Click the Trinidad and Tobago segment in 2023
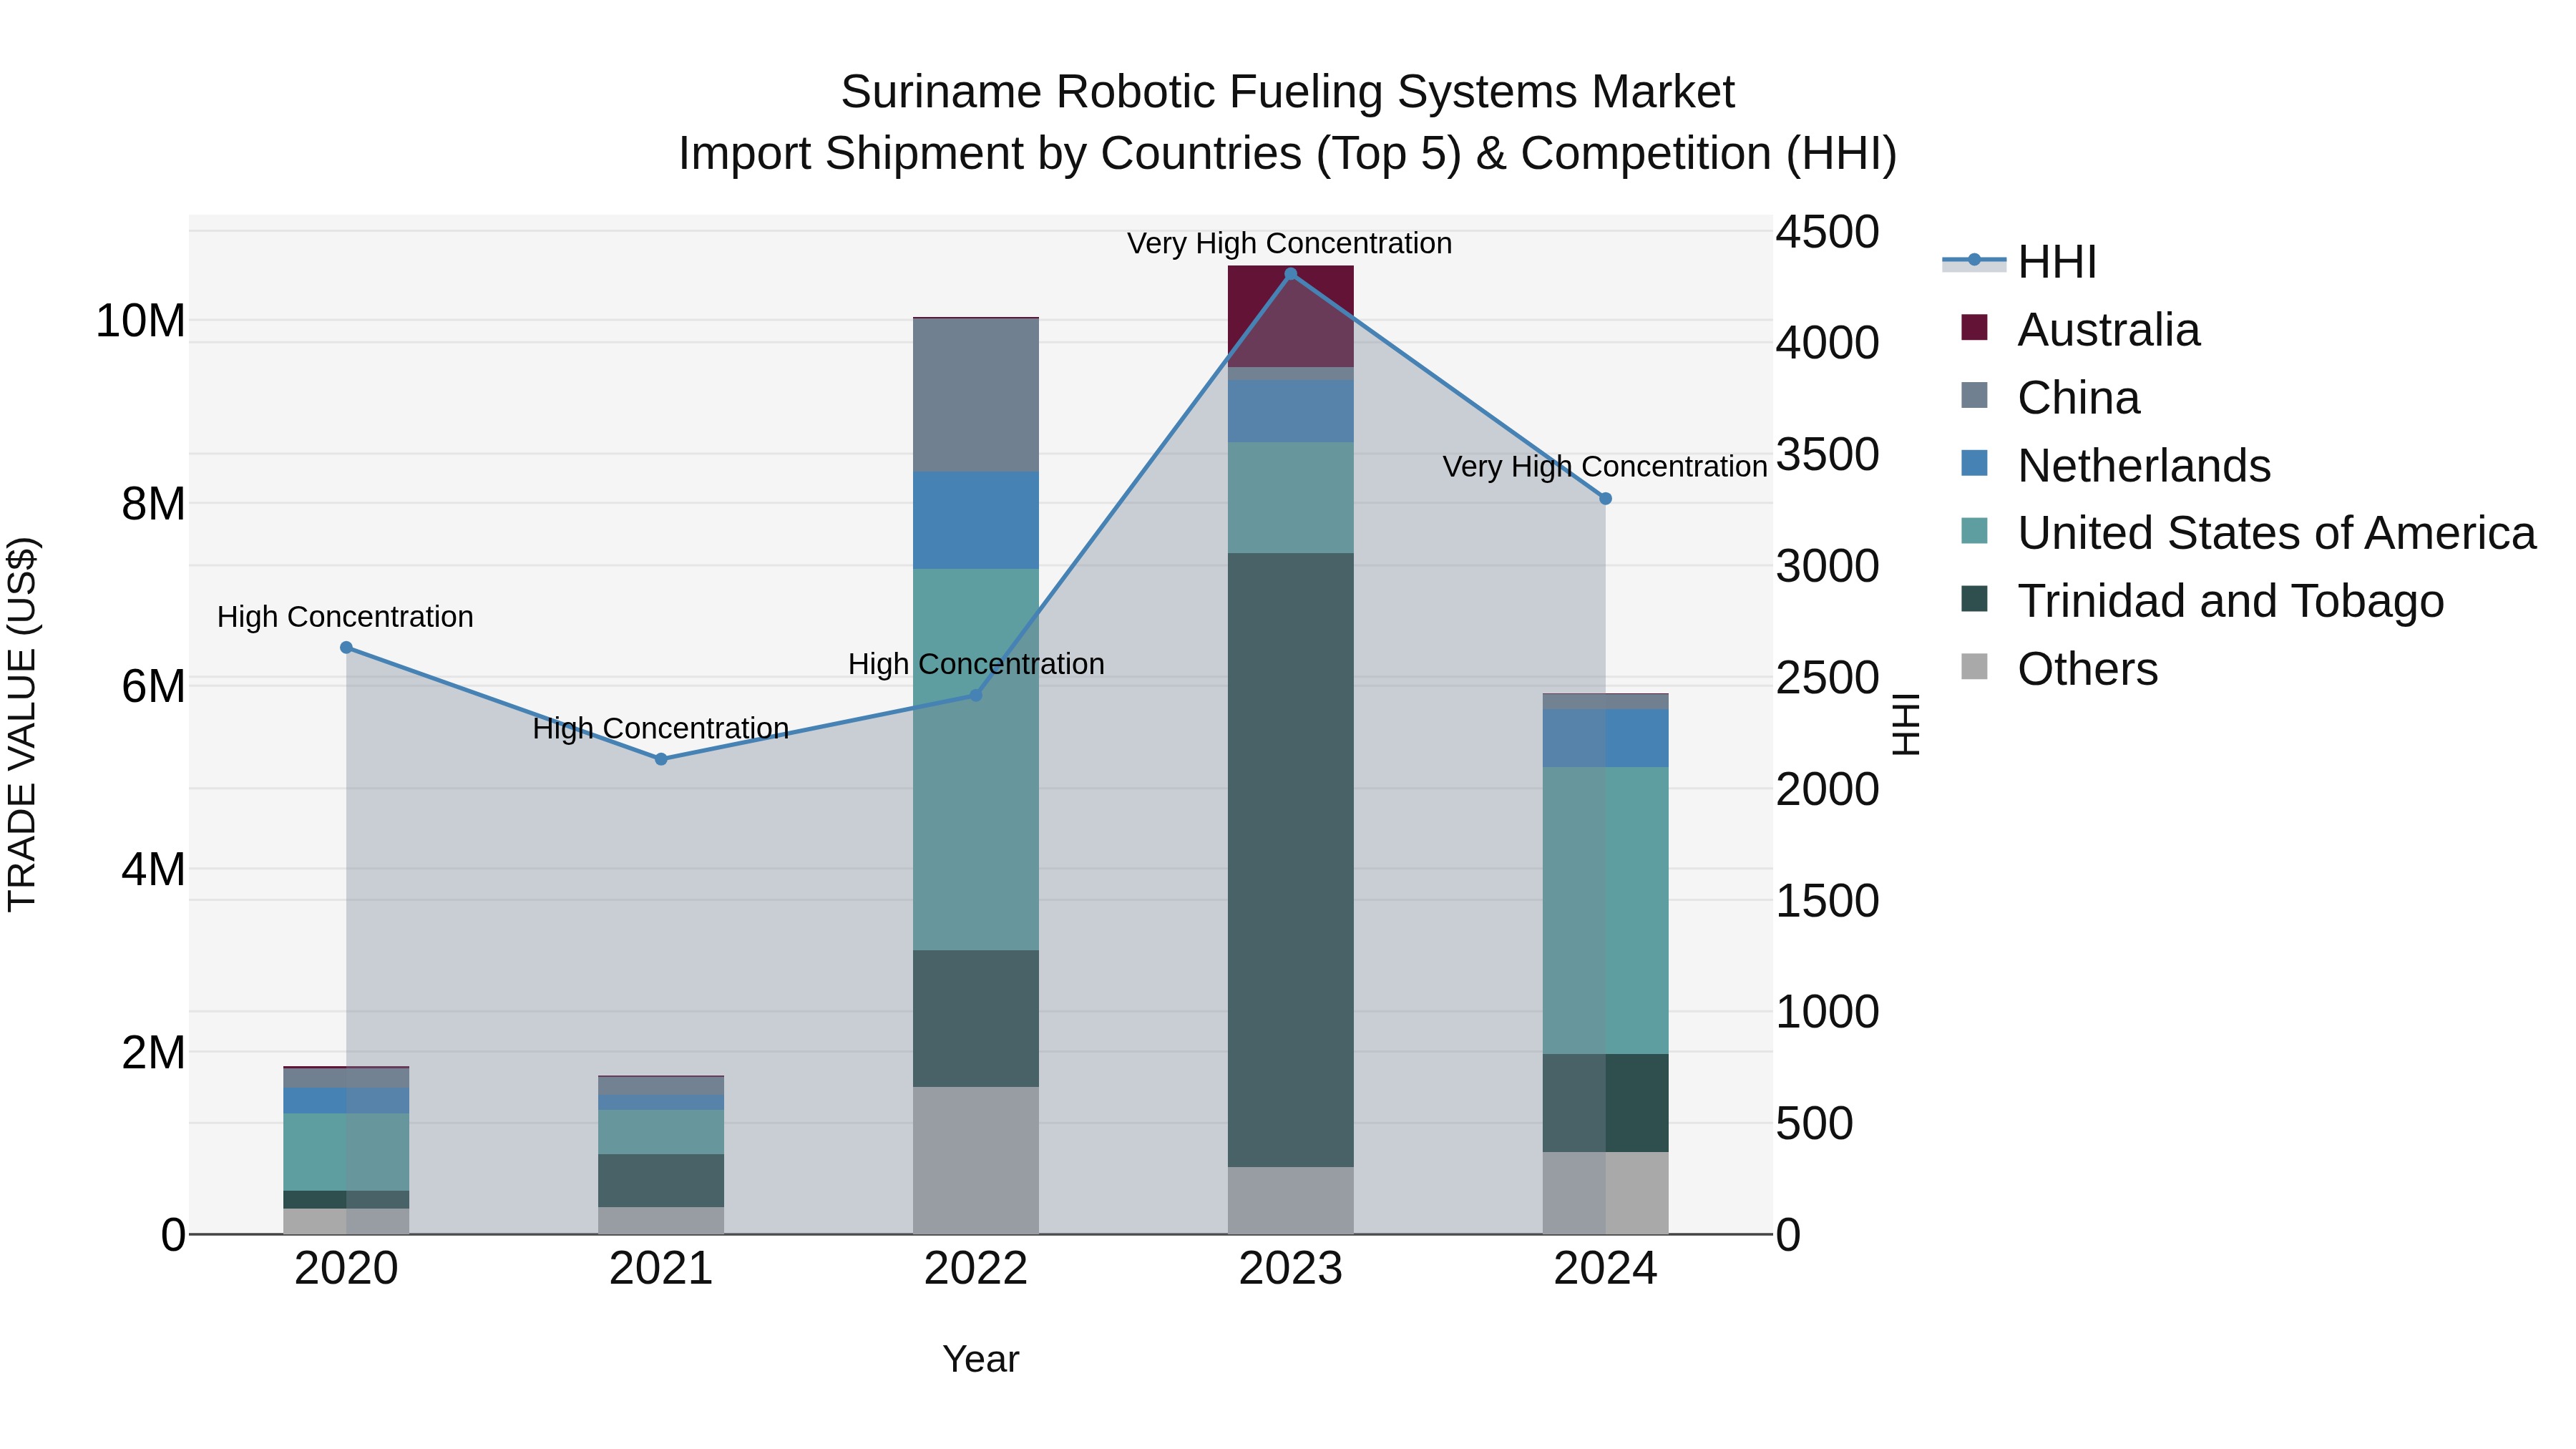2576x1449 pixels. pos(1290,860)
